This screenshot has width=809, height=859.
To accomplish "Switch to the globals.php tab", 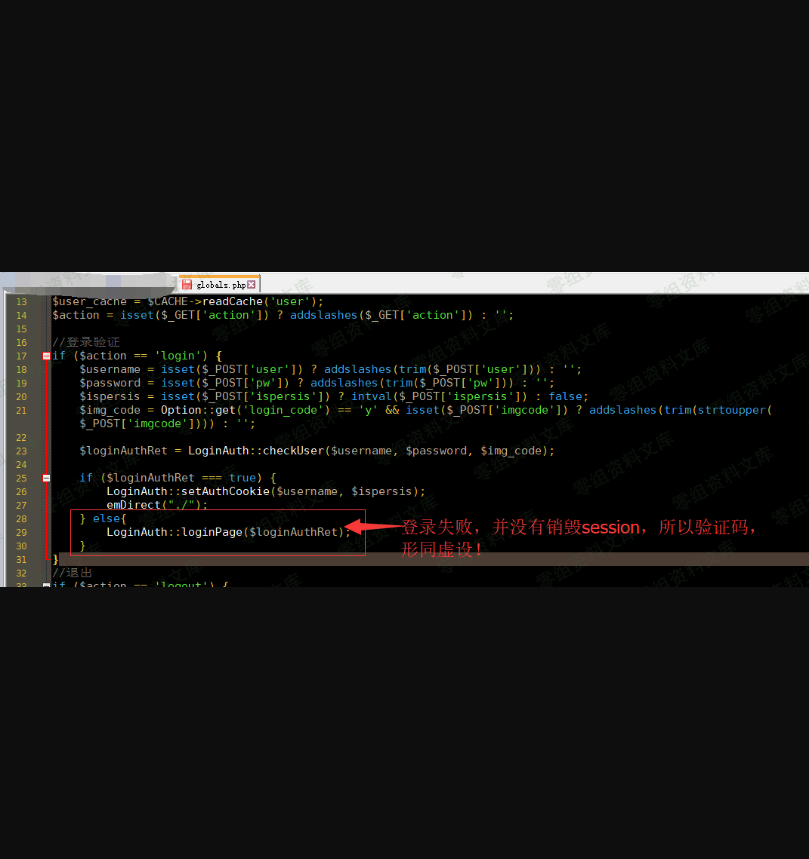I will click(x=220, y=285).
